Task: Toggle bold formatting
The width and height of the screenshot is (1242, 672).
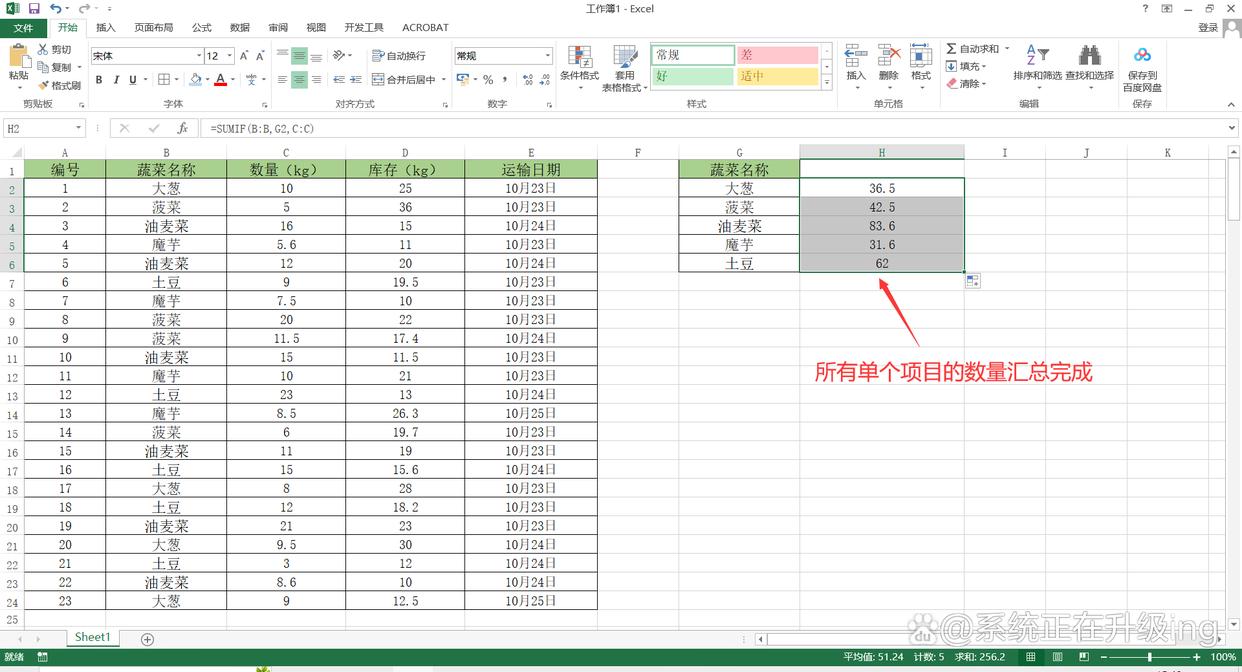Action: click(x=99, y=80)
